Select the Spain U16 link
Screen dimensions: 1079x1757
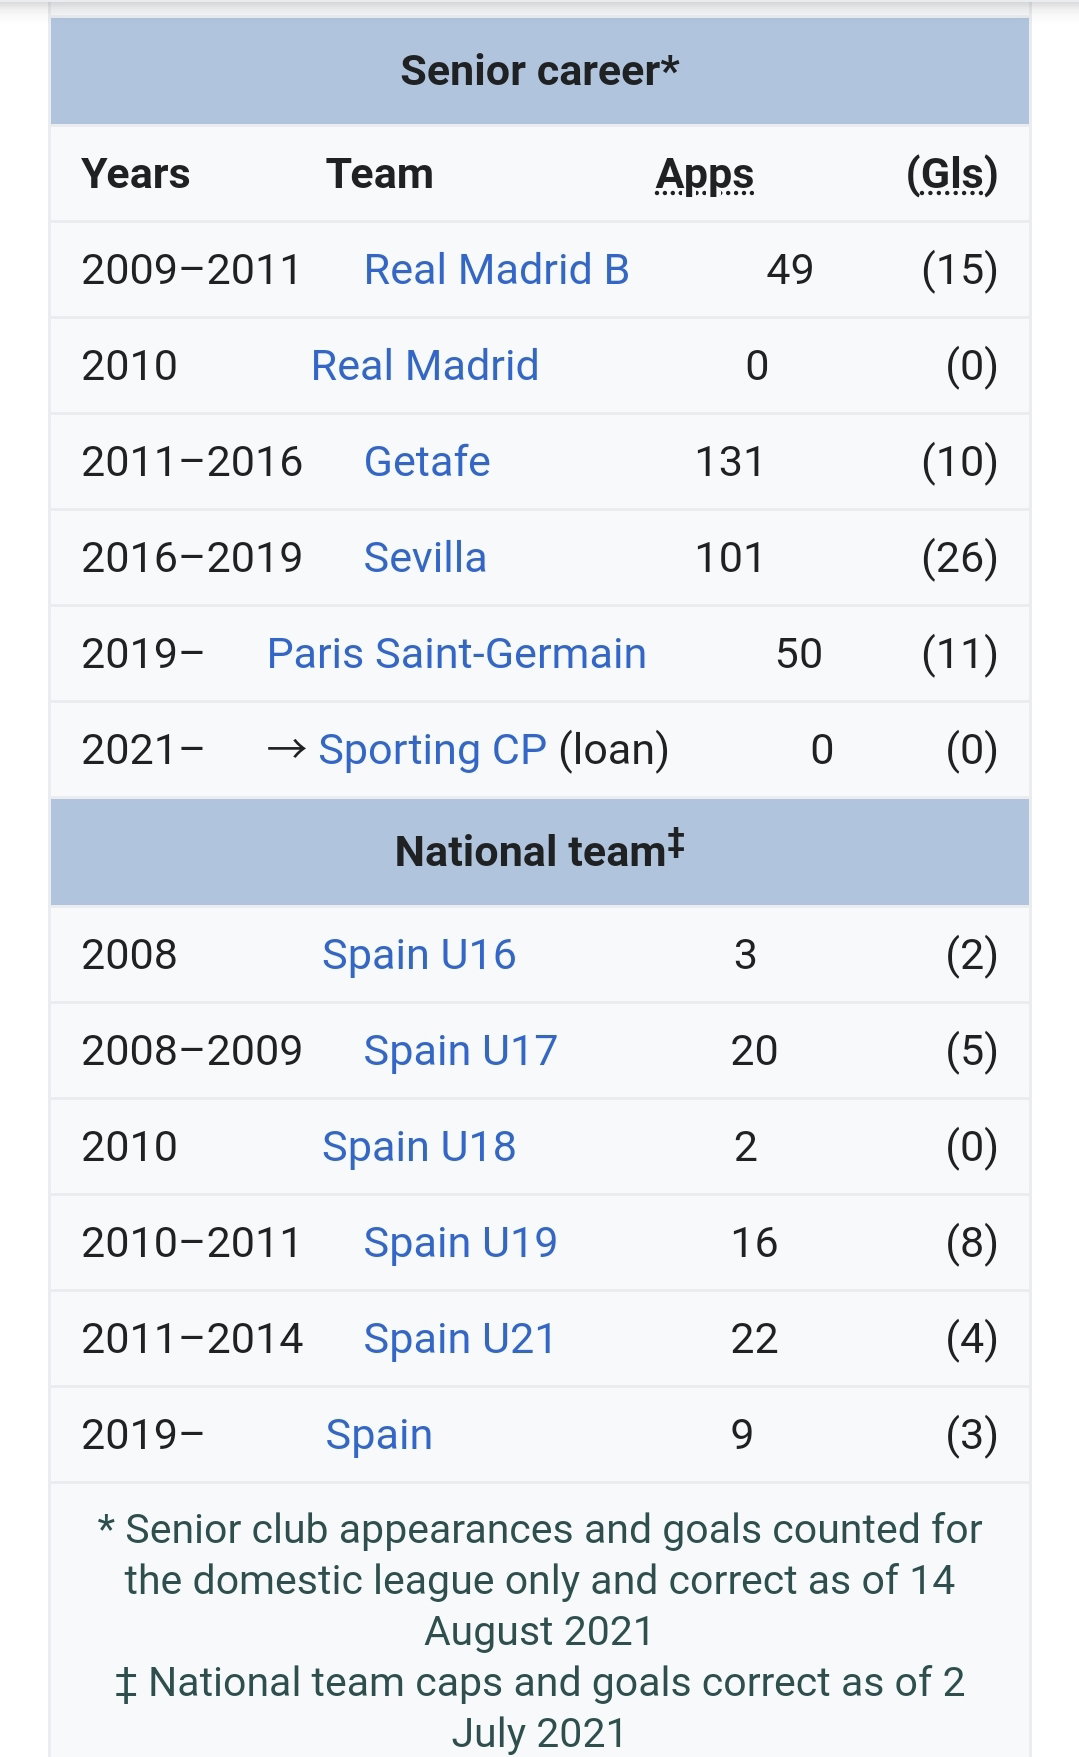pos(419,955)
